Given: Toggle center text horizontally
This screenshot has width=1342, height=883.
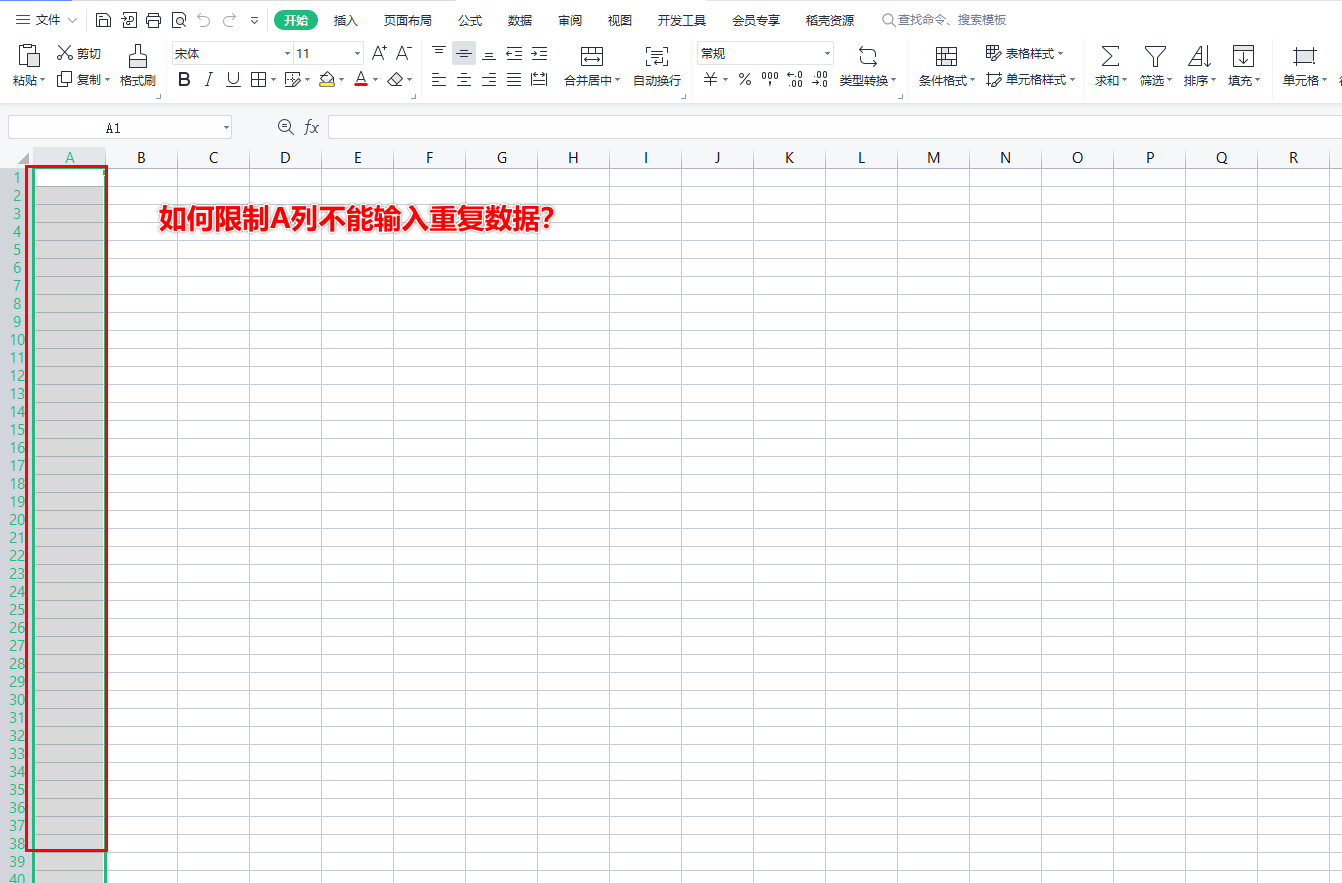Looking at the screenshot, I should pyautogui.click(x=464, y=80).
